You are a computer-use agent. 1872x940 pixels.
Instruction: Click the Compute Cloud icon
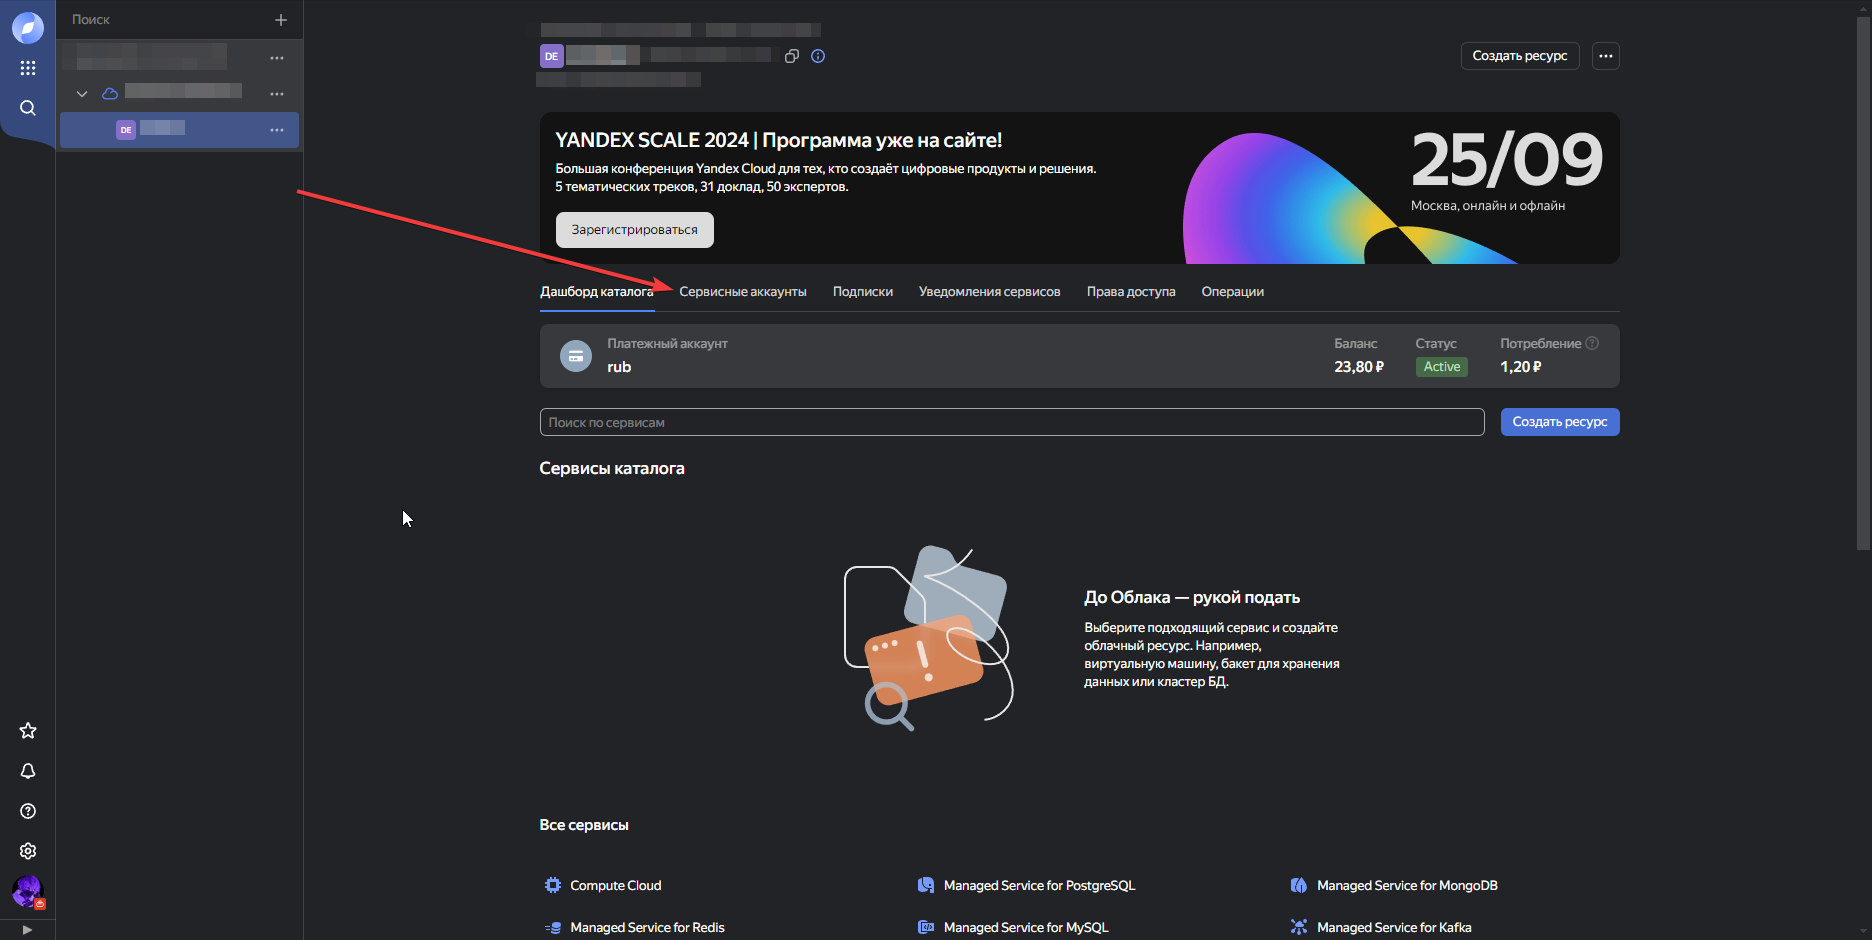(x=553, y=885)
